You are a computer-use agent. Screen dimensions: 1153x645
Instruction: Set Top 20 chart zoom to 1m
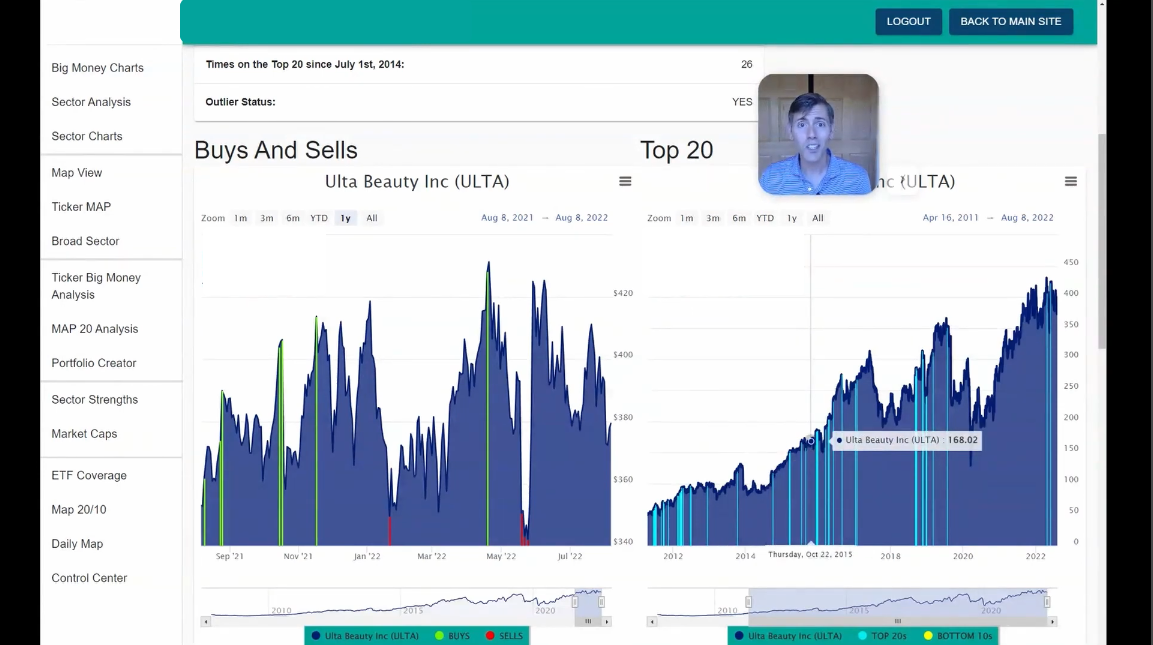[687, 218]
